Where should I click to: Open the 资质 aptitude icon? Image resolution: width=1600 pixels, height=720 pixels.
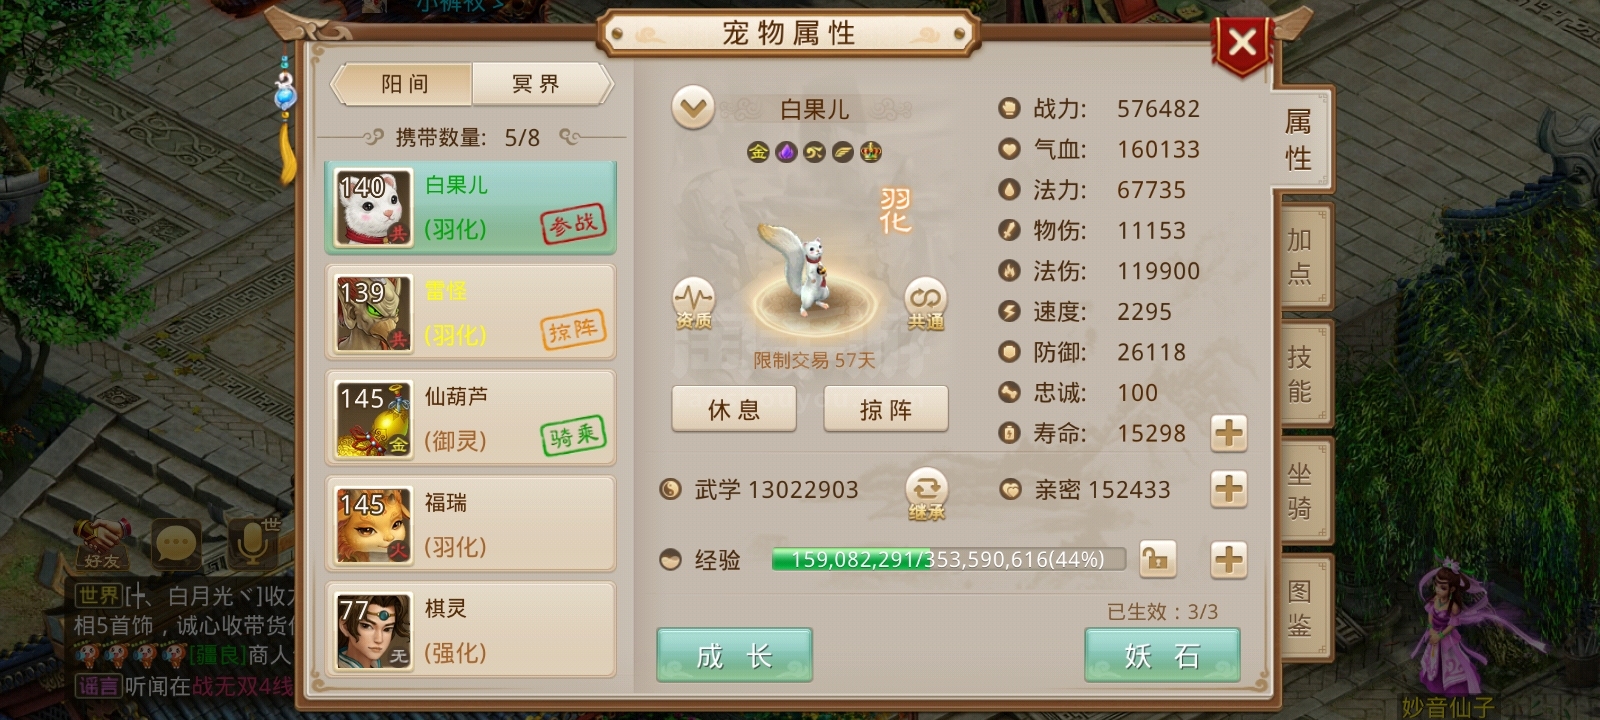(x=693, y=303)
